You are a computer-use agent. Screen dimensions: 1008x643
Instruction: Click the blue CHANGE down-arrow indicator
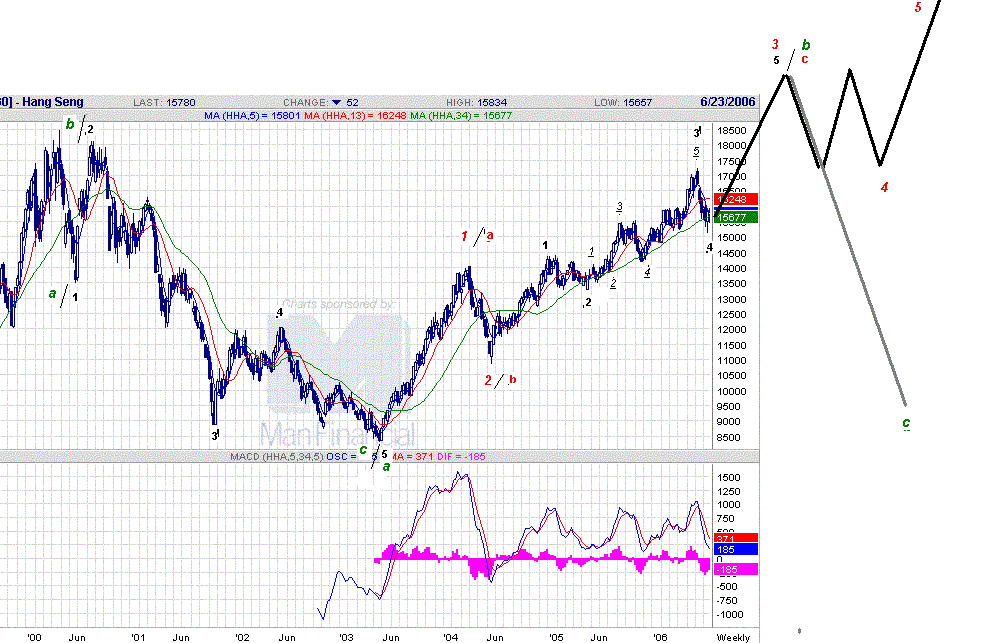tap(336, 102)
